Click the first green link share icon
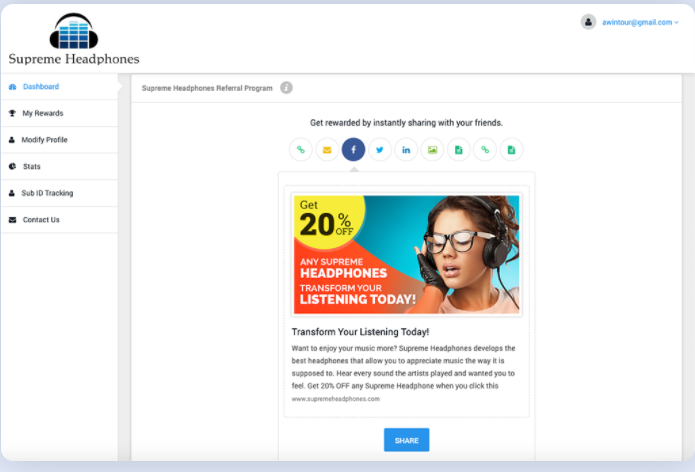The height and width of the screenshot is (472, 695). pos(301,150)
